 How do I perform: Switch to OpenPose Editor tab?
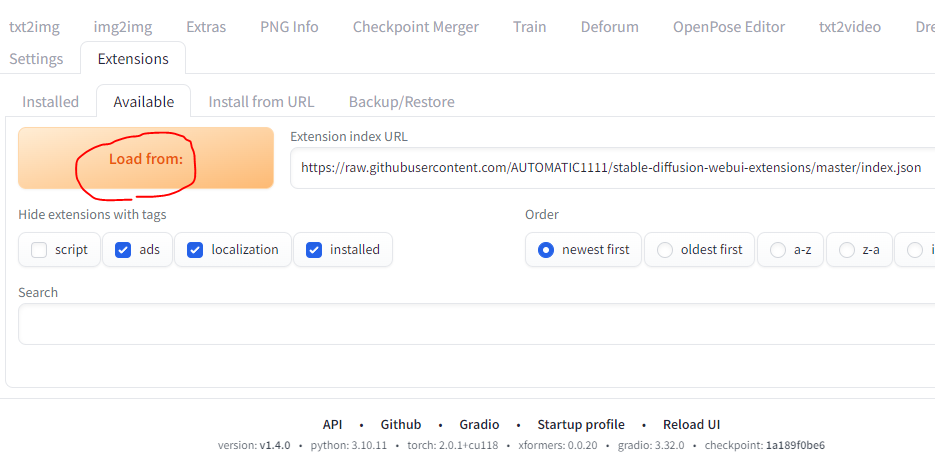coord(729,27)
